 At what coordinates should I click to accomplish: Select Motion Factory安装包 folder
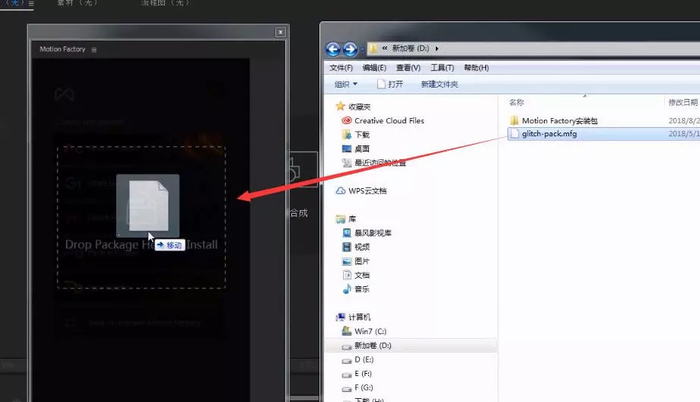click(x=554, y=121)
